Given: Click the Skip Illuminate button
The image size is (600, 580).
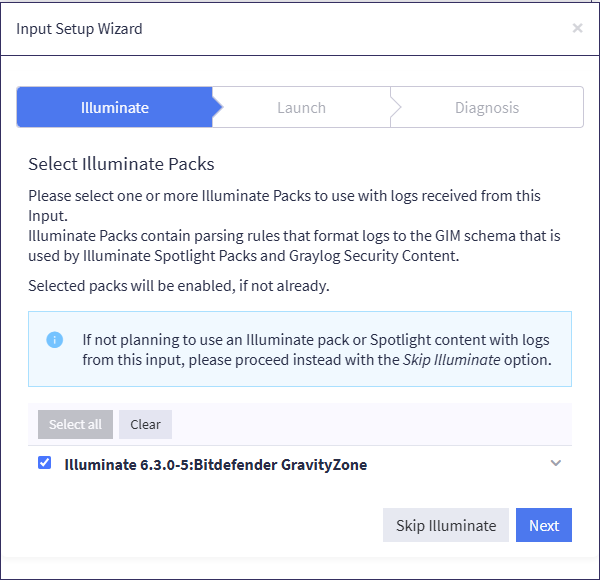Looking at the screenshot, I should pos(445,525).
